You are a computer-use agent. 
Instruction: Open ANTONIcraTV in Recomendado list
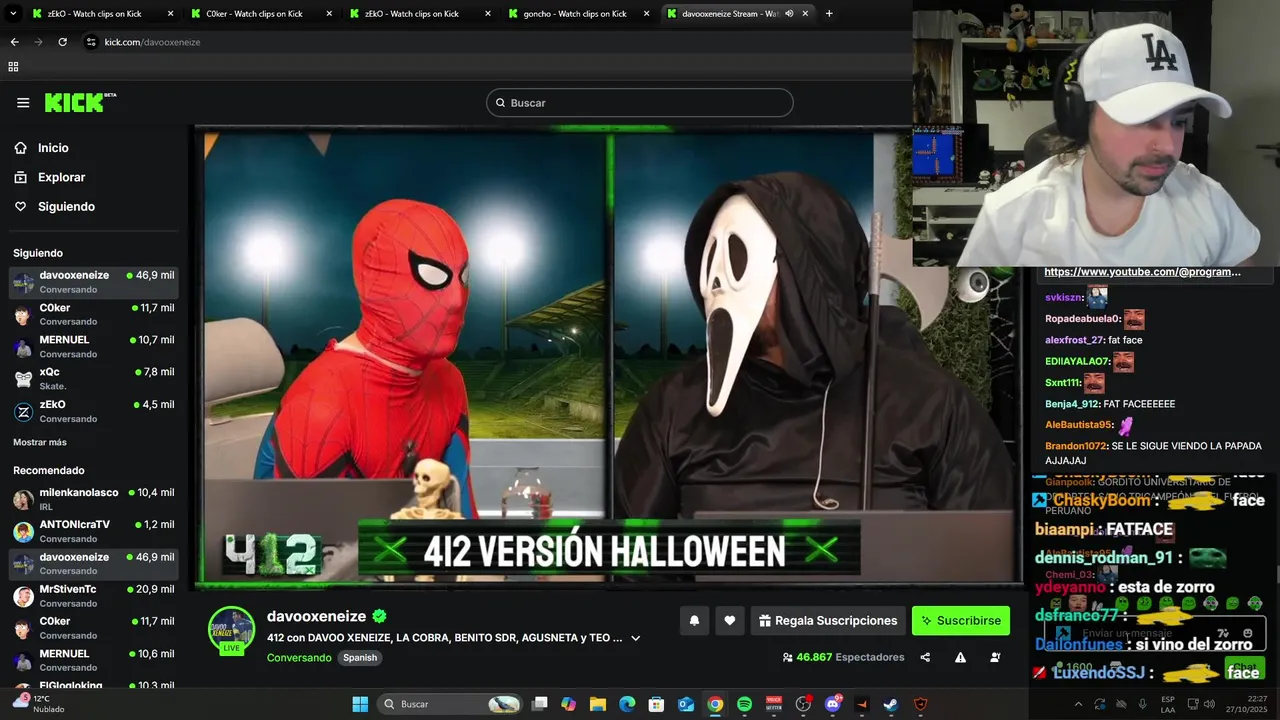pyautogui.click(x=94, y=531)
